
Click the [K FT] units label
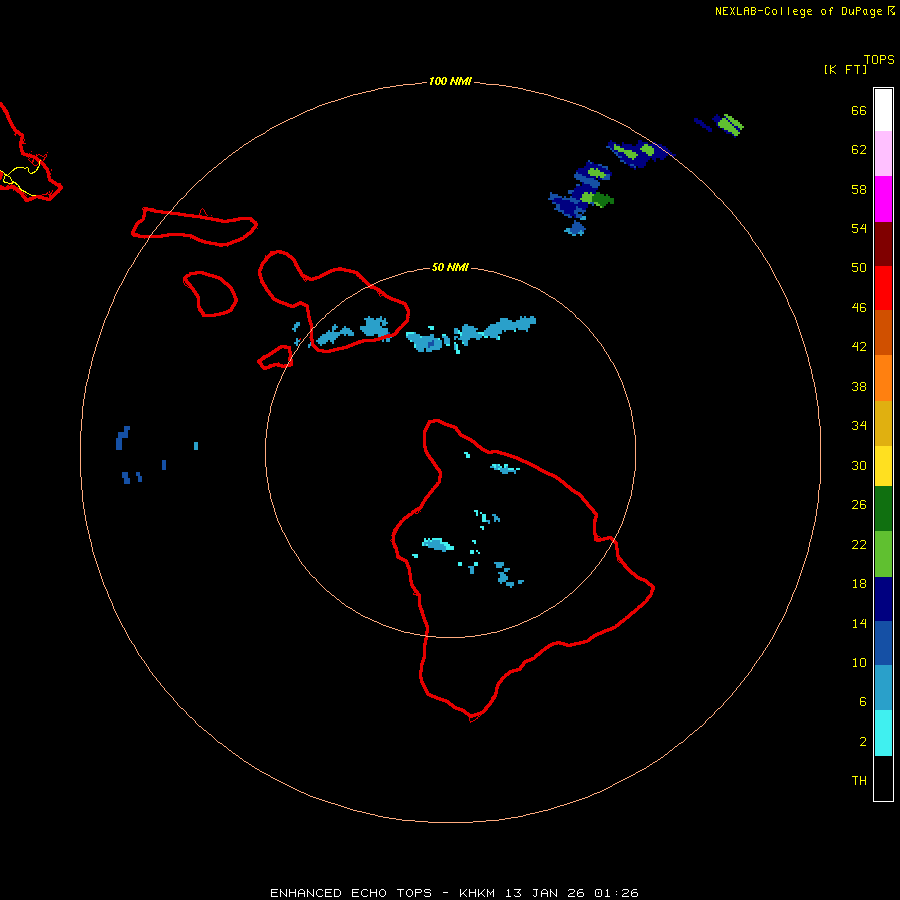click(845, 69)
